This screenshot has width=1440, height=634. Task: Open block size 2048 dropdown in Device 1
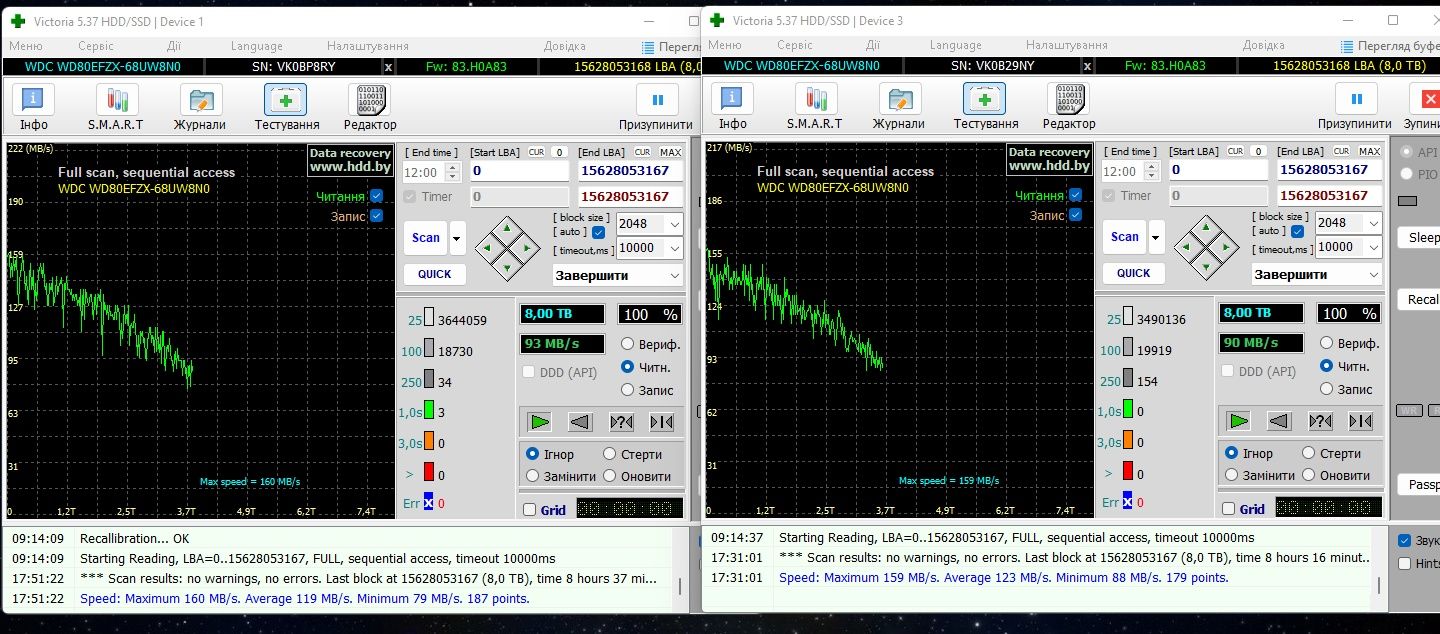pyautogui.click(x=674, y=224)
